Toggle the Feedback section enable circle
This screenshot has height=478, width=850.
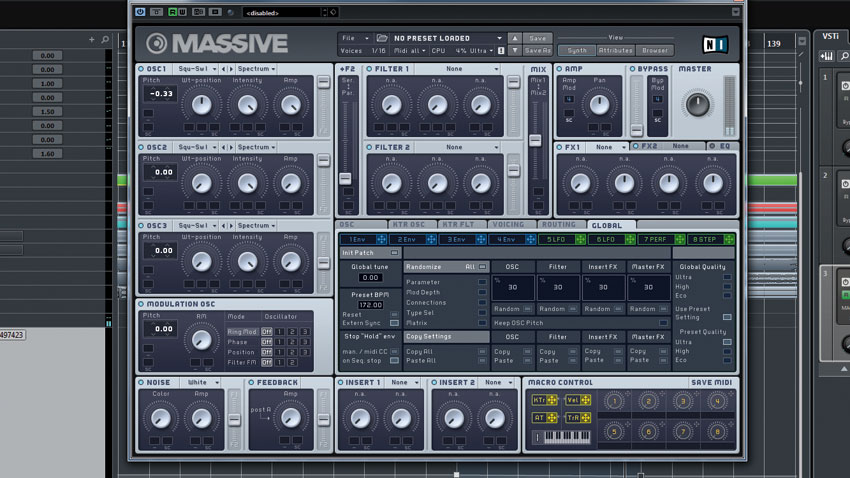pos(252,383)
